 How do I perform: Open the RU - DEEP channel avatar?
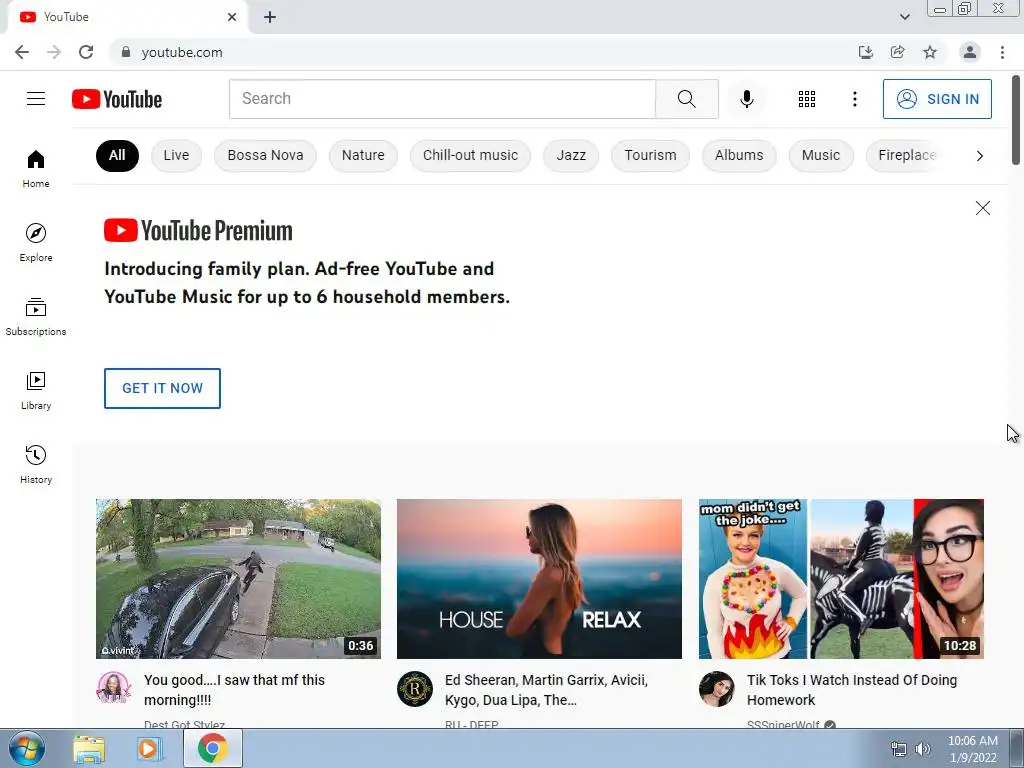click(x=415, y=688)
